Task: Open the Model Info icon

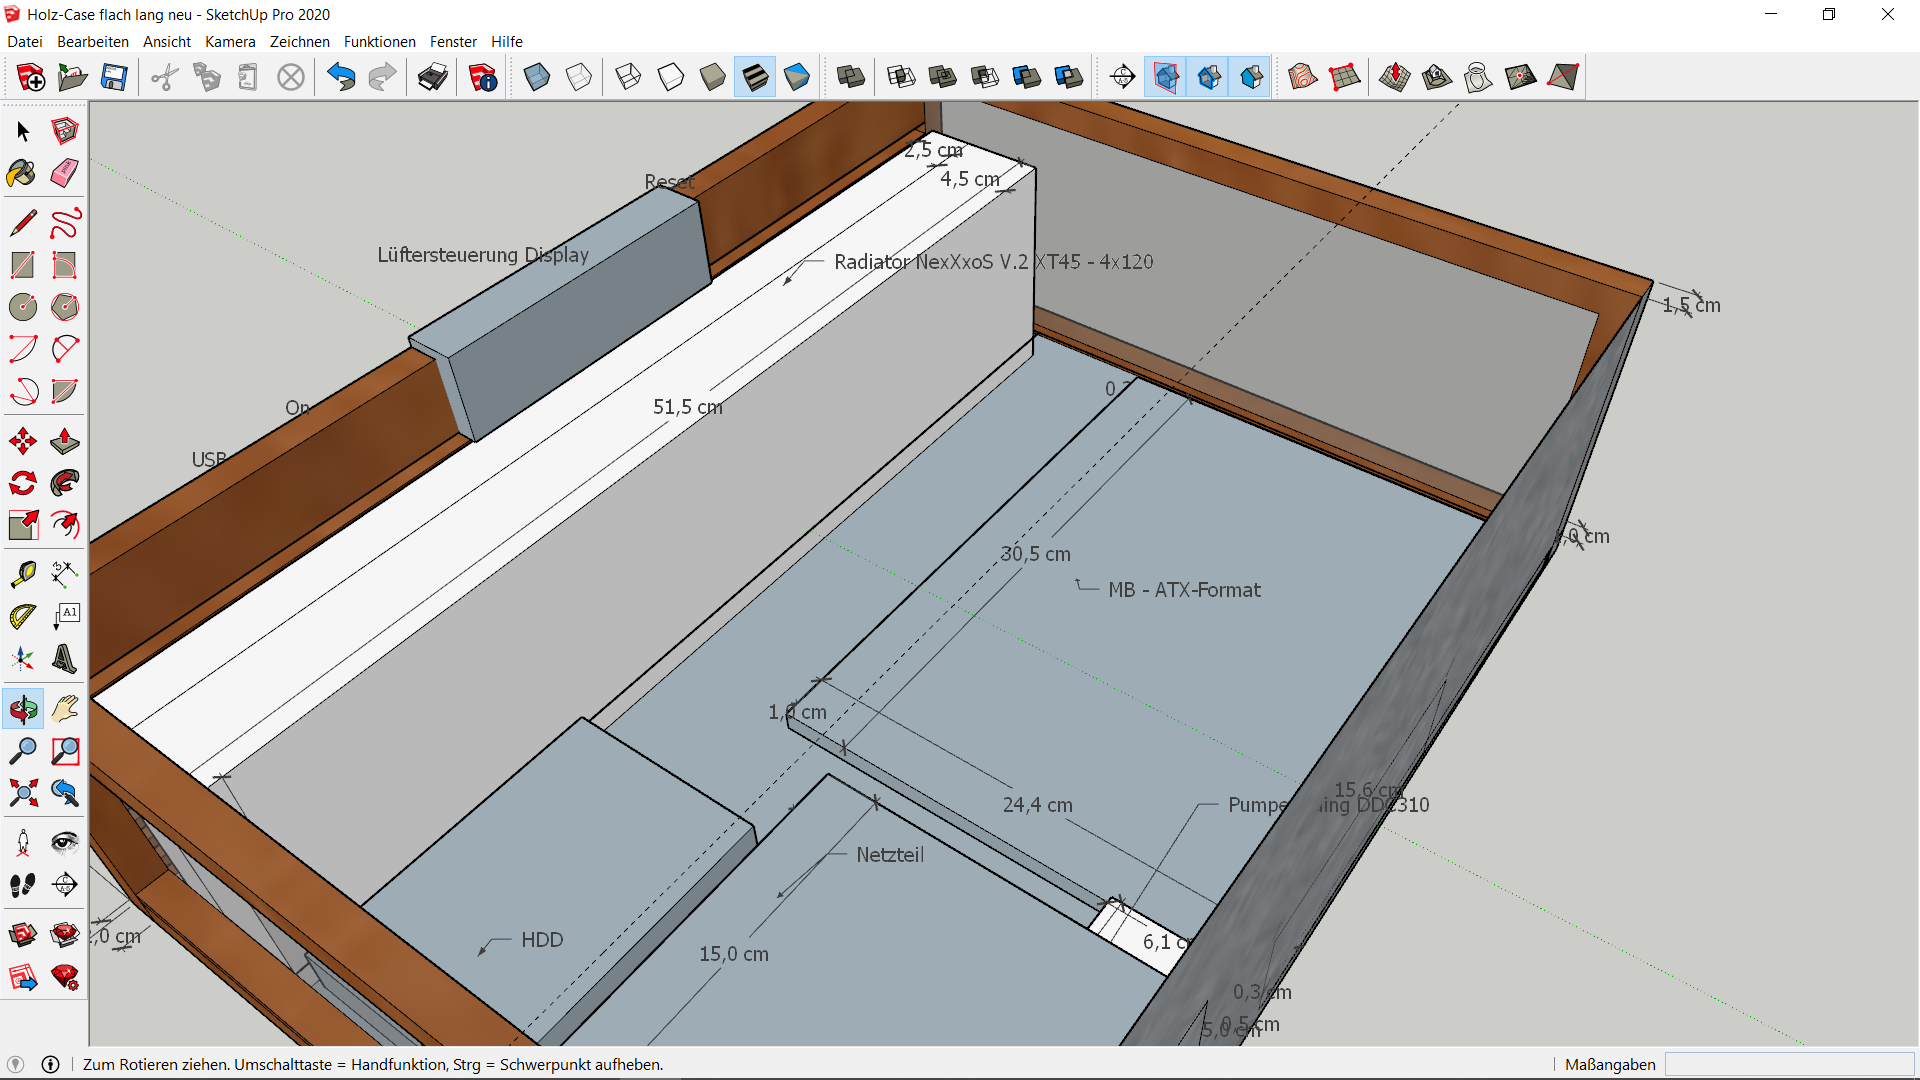Action: point(482,77)
